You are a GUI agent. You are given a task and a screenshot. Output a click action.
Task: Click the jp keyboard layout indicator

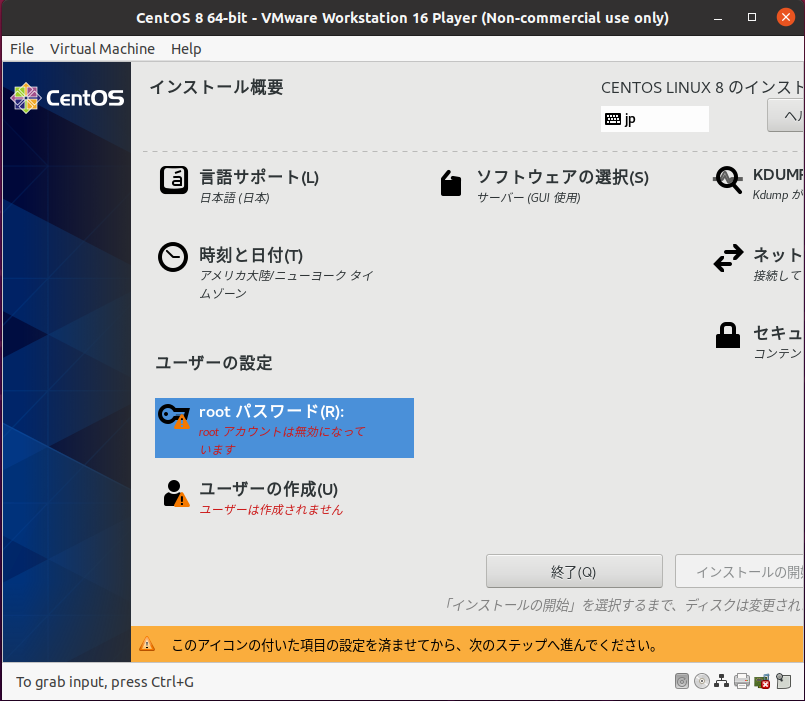pos(654,119)
